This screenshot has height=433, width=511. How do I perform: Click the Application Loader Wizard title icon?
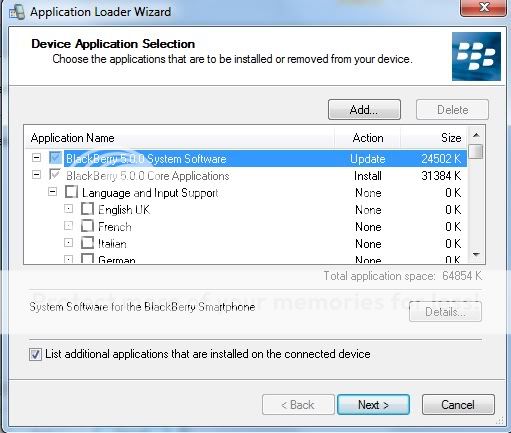[x=17, y=12]
